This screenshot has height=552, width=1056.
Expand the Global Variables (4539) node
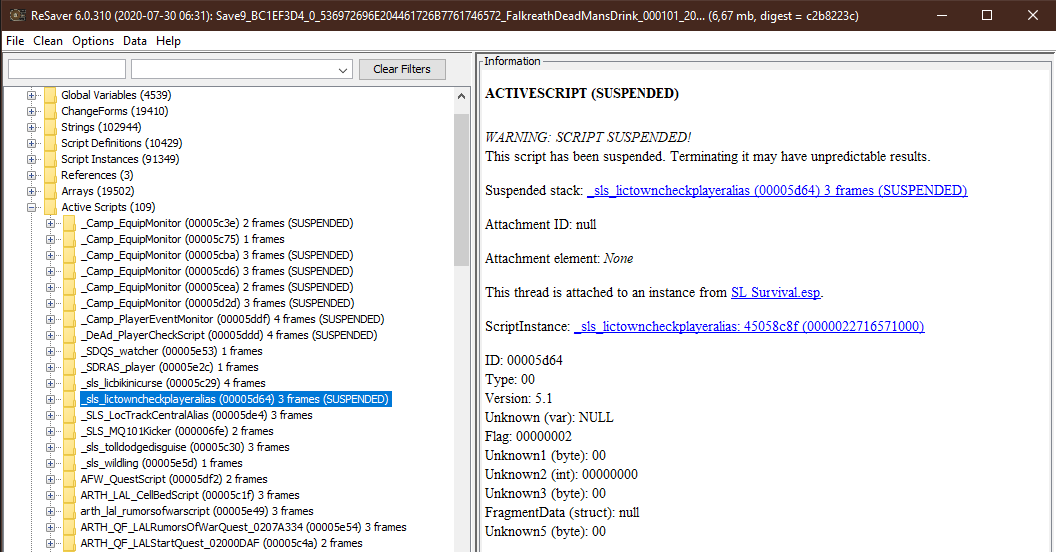point(32,96)
